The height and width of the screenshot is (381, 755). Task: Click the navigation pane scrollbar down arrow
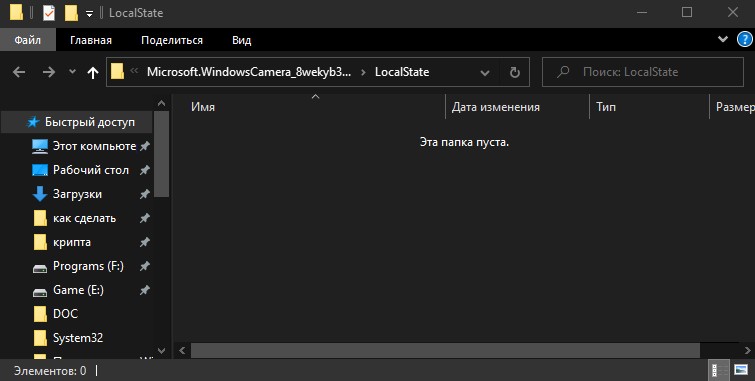pyautogui.click(x=161, y=351)
